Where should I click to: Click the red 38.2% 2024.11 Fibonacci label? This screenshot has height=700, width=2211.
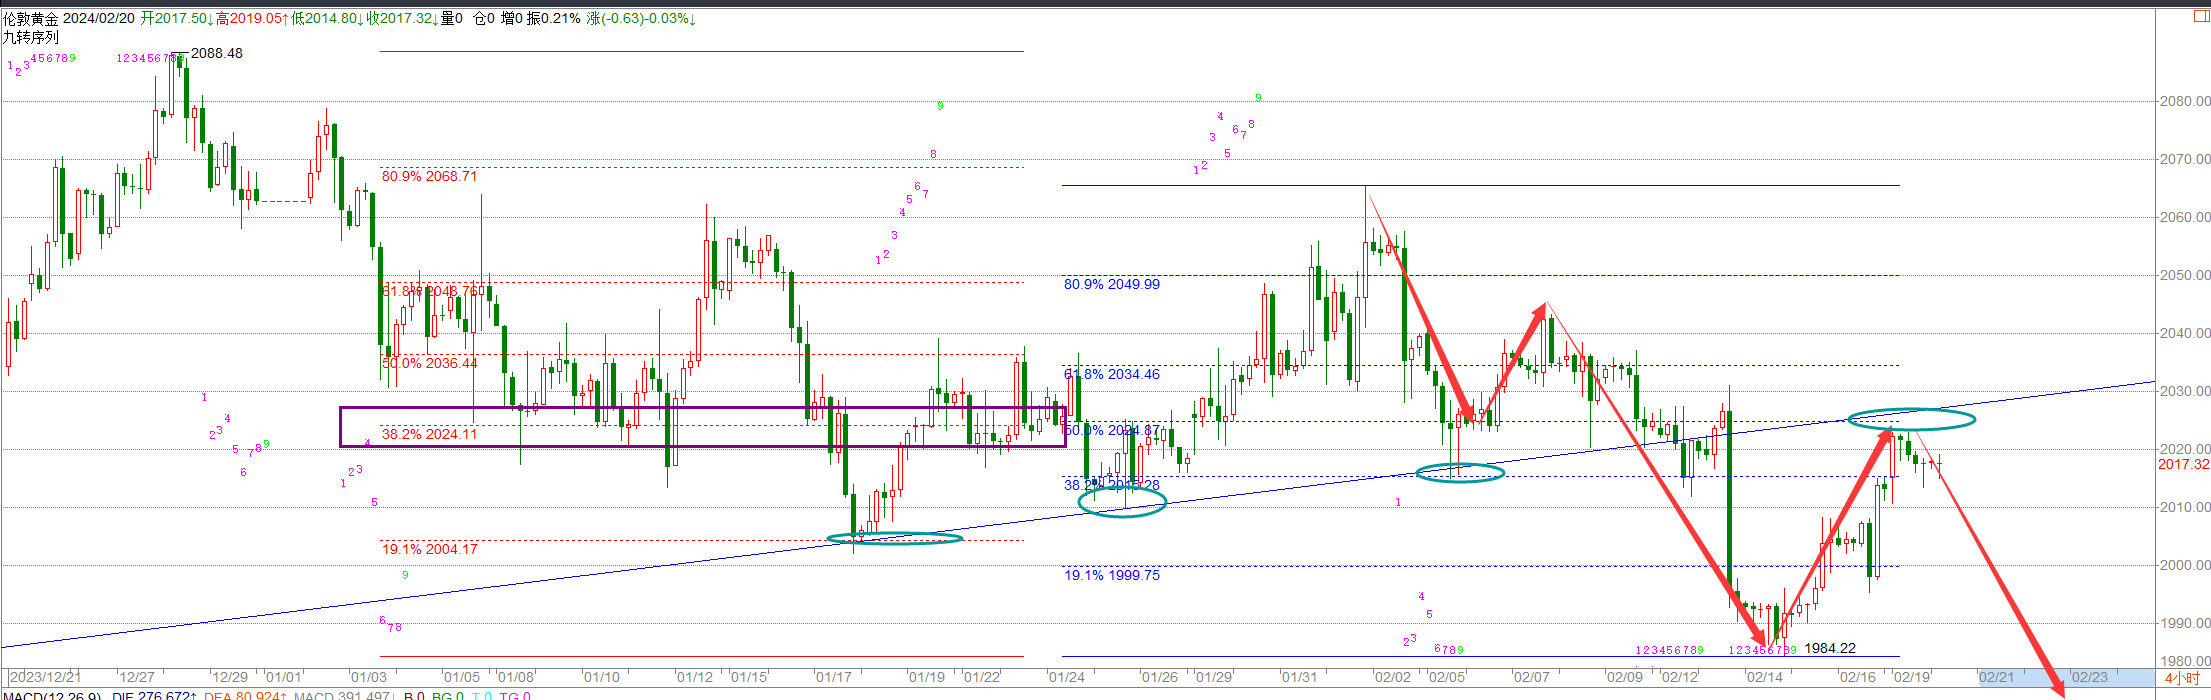[x=430, y=434]
